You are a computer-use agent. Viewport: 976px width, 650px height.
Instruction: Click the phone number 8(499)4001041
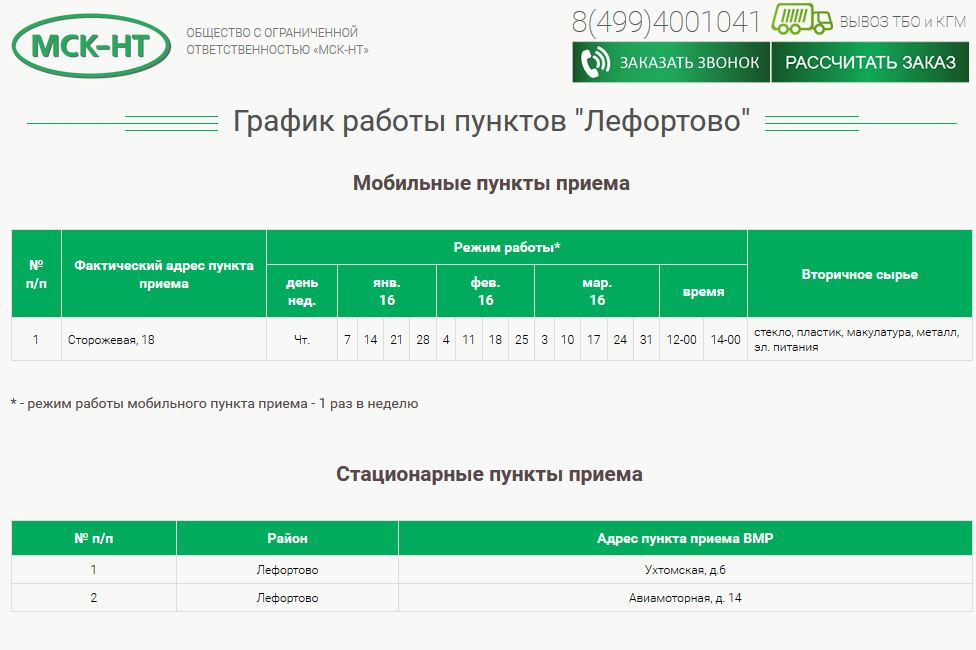[x=666, y=22]
